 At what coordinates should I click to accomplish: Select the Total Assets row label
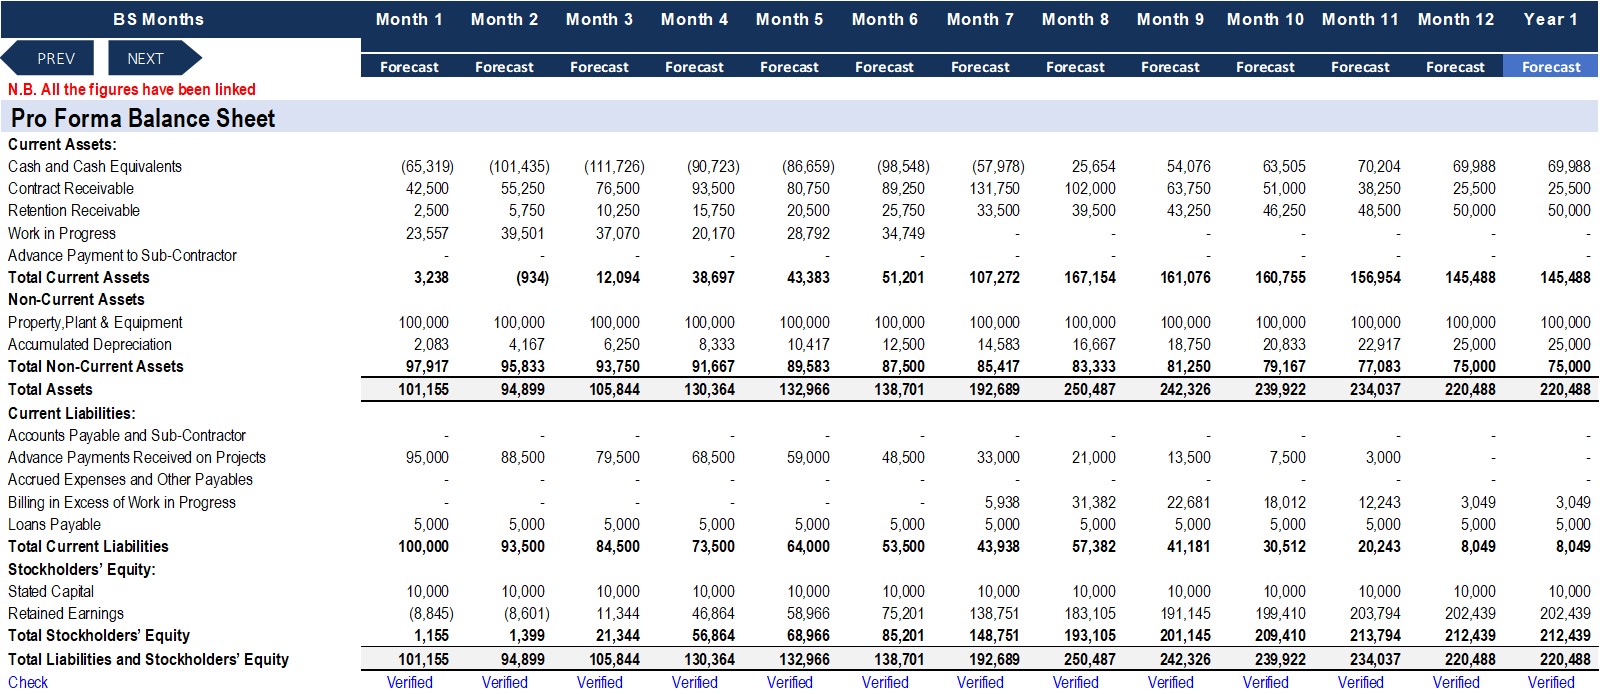(50, 389)
